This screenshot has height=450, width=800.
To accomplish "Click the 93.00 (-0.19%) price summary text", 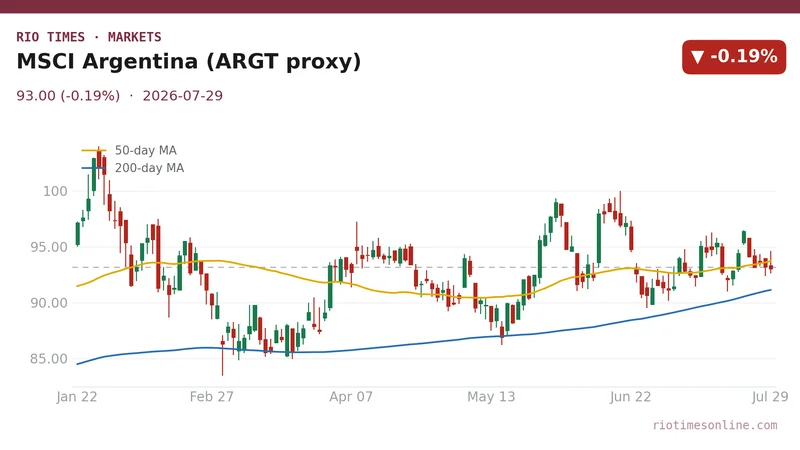I will coord(68,95).
